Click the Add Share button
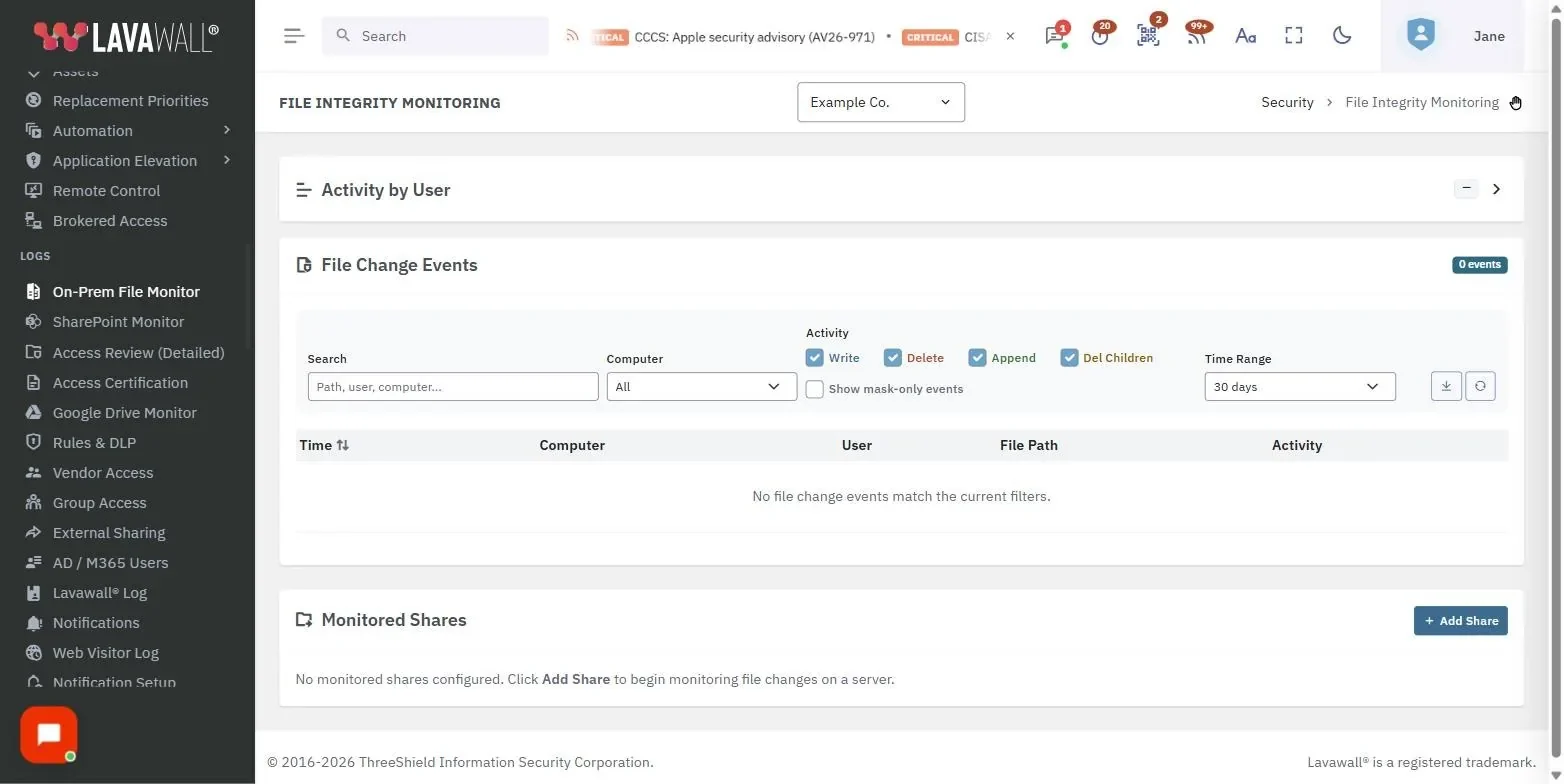The image size is (1564, 784). 1461,621
